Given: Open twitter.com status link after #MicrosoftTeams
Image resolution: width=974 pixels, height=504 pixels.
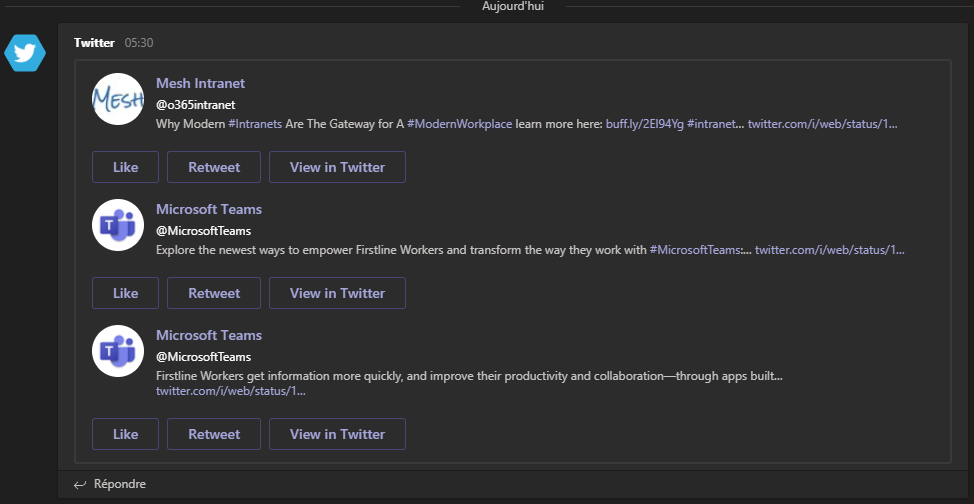Looking at the screenshot, I should click(x=830, y=250).
